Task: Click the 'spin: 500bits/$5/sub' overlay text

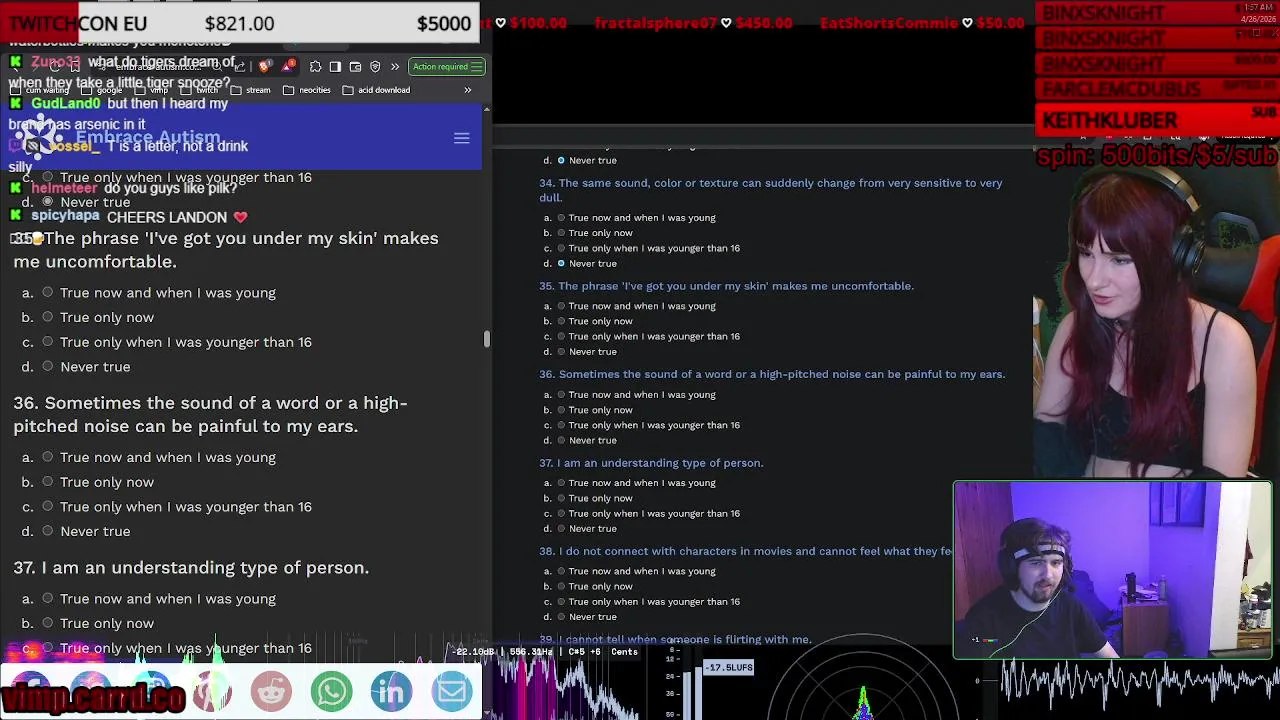Action: pos(1157,156)
